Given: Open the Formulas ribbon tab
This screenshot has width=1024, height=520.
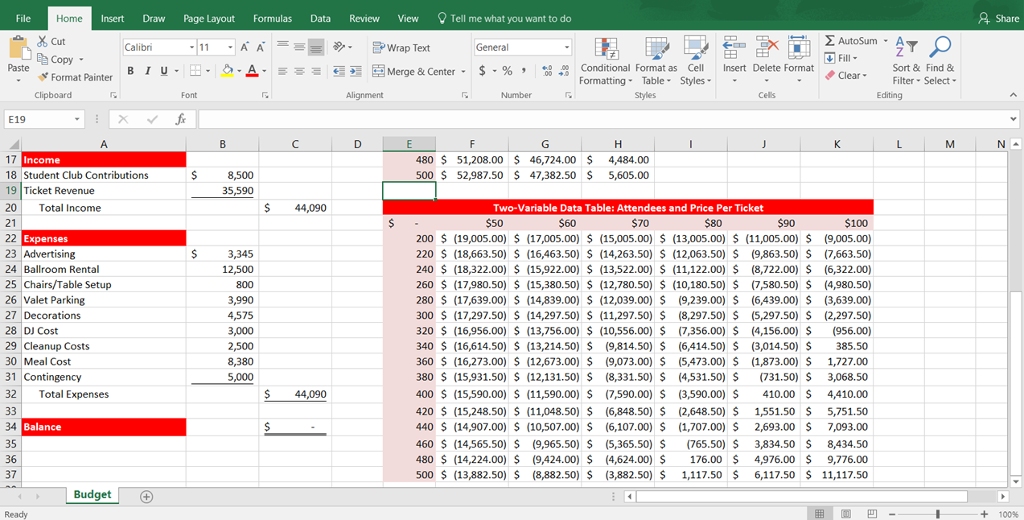Looking at the screenshot, I should [272, 18].
